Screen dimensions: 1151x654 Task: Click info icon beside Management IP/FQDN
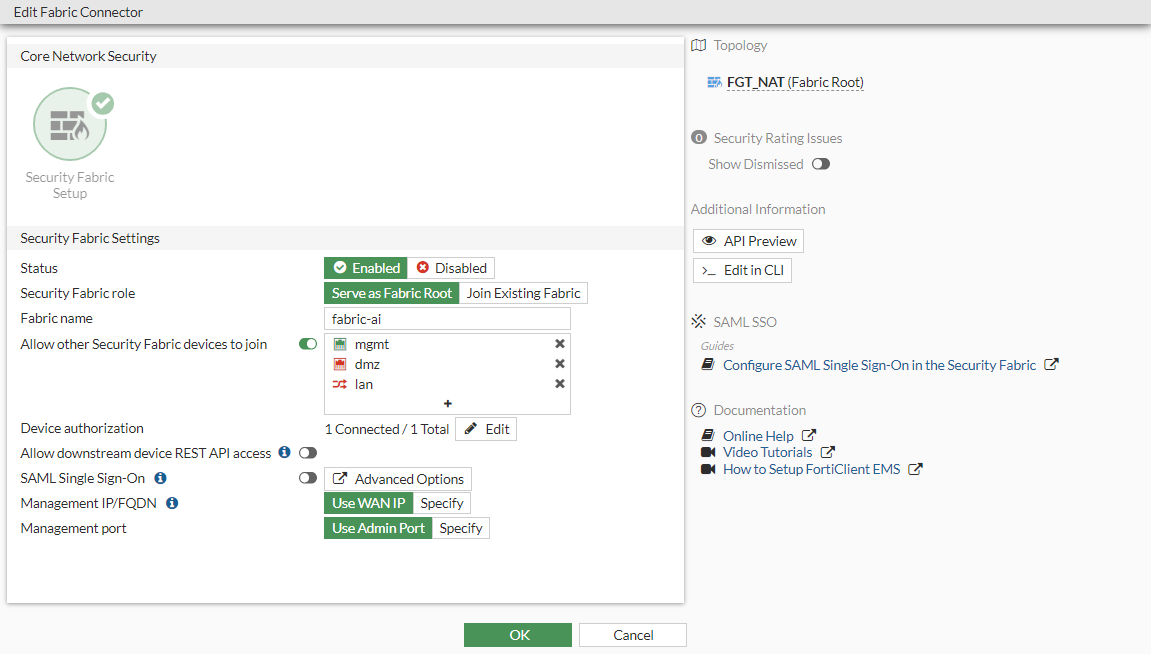pos(172,503)
